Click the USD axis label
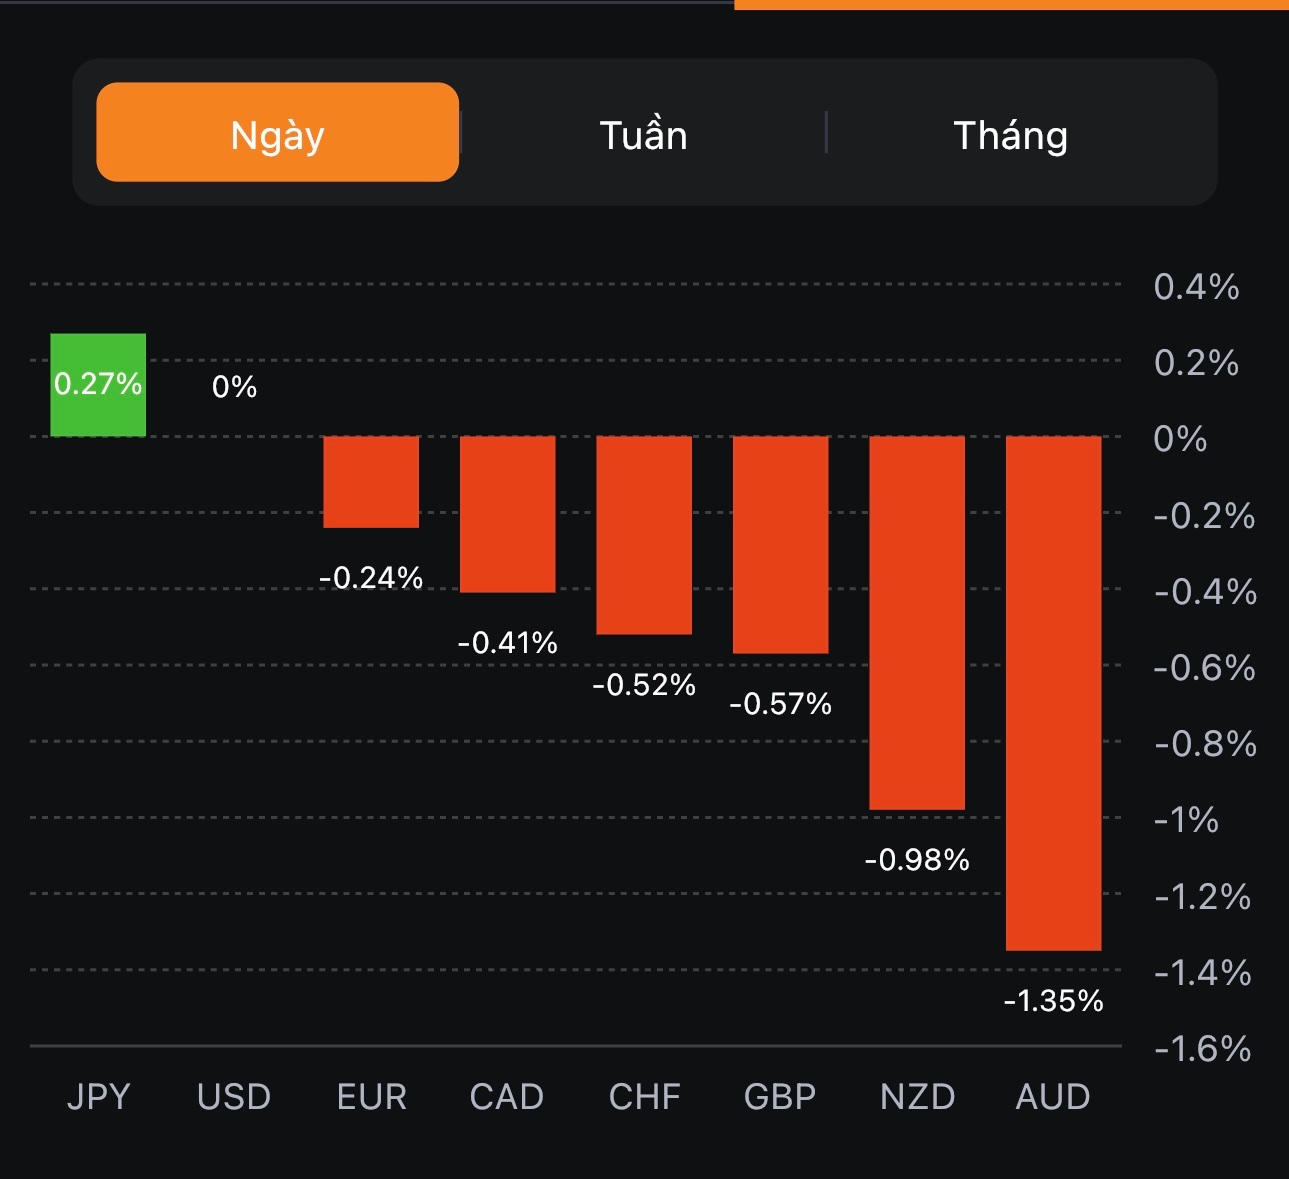Viewport: 1289px width, 1179px height. pyautogui.click(x=234, y=1097)
